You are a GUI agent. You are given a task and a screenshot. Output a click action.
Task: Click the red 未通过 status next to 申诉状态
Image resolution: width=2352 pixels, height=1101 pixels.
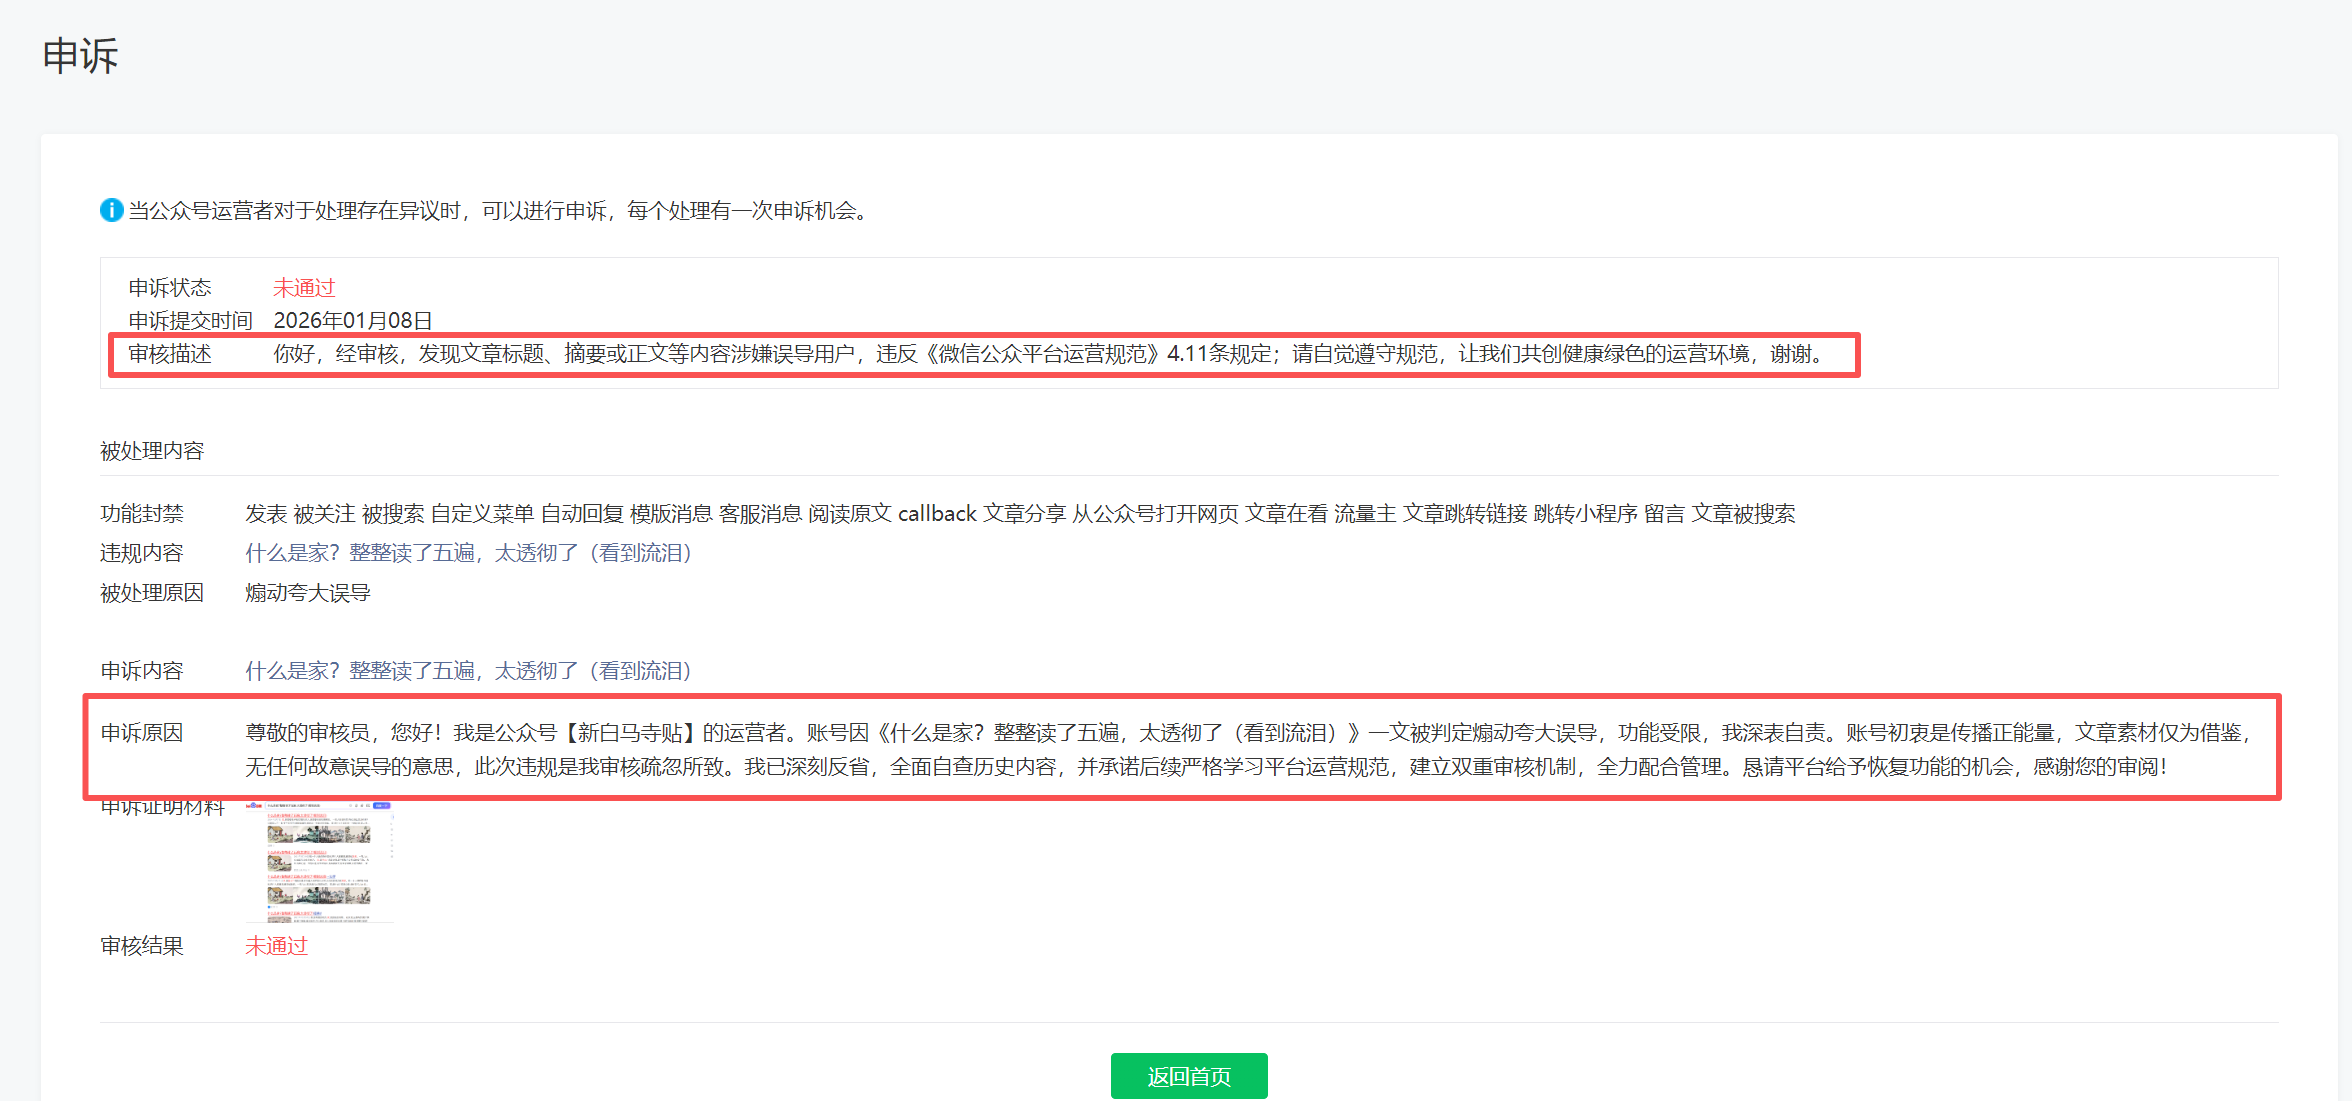[304, 288]
